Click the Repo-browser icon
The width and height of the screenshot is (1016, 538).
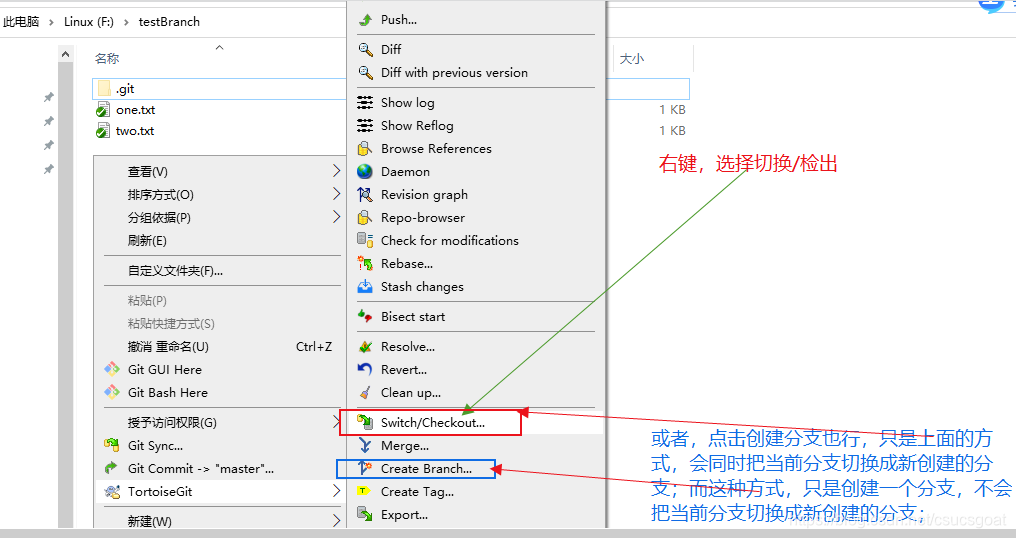pos(365,217)
